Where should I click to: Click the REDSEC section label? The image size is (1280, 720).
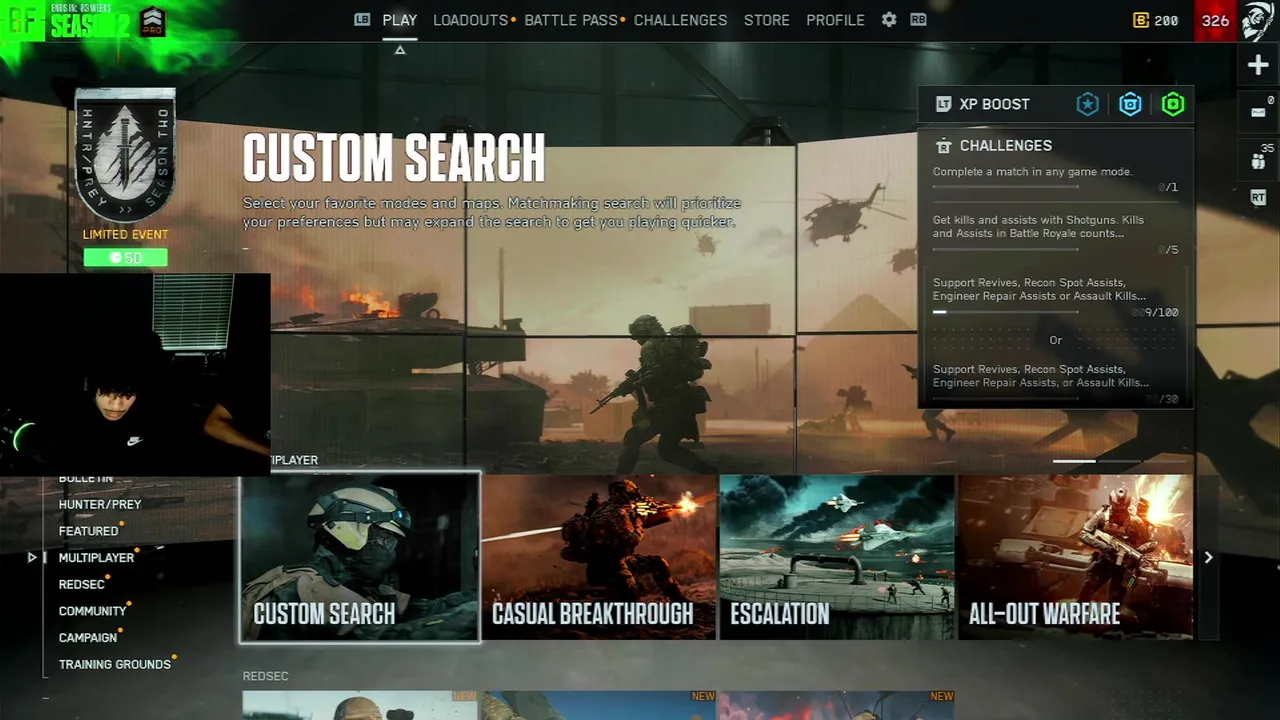coord(265,676)
